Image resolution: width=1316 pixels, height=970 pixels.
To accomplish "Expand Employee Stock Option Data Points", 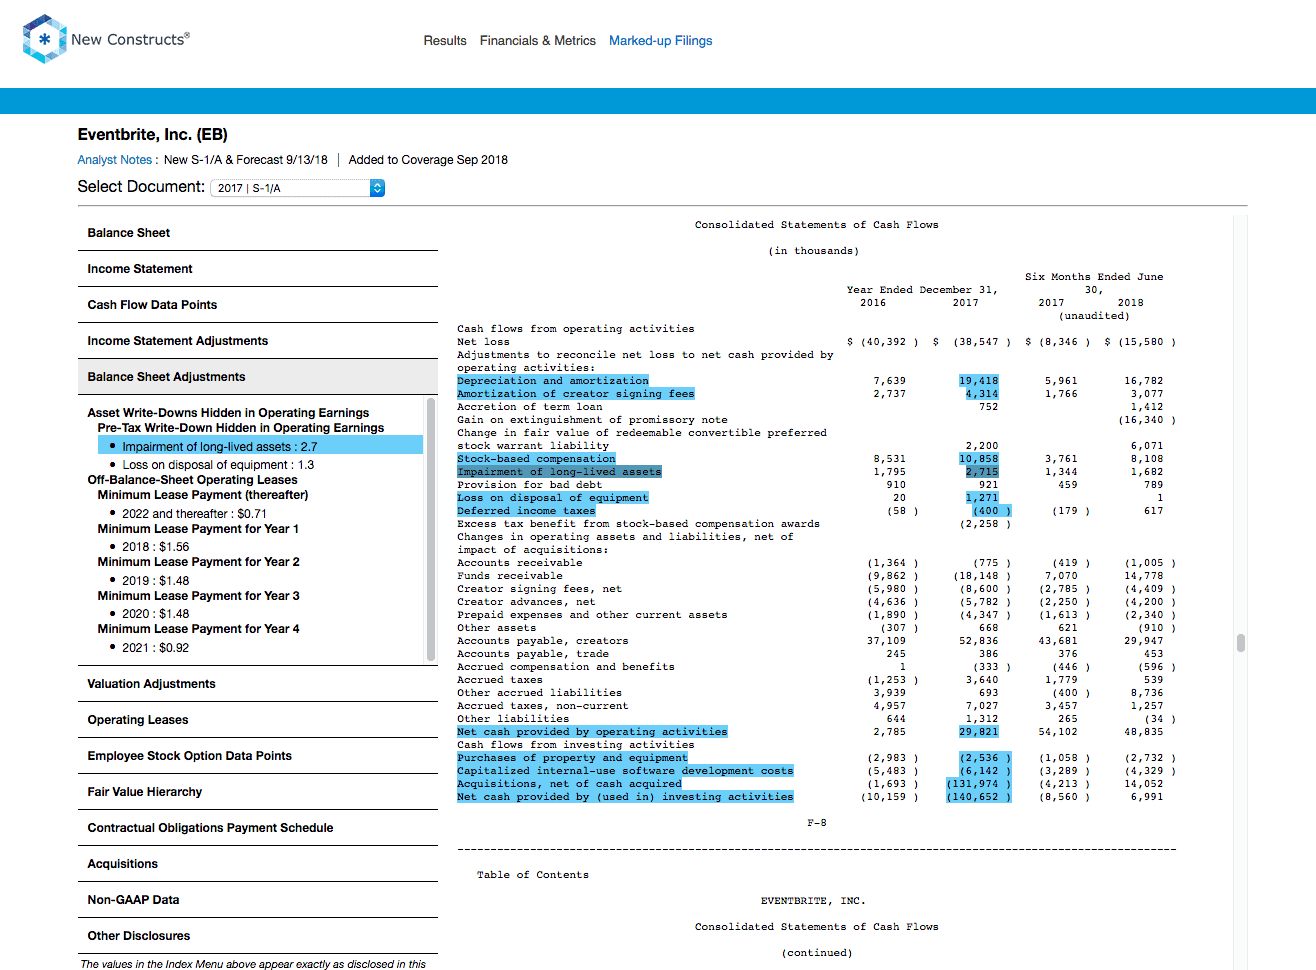I will (x=258, y=756).
